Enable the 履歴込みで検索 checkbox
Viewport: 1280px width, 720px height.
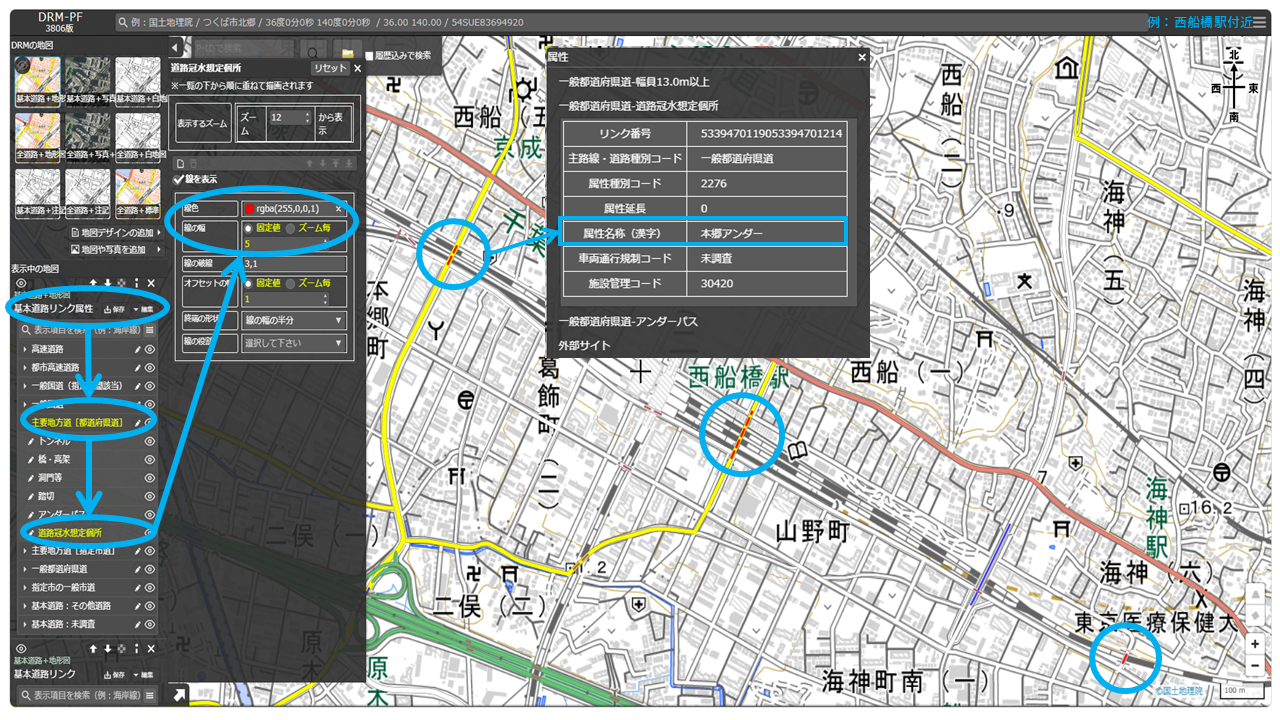[x=369, y=56]
